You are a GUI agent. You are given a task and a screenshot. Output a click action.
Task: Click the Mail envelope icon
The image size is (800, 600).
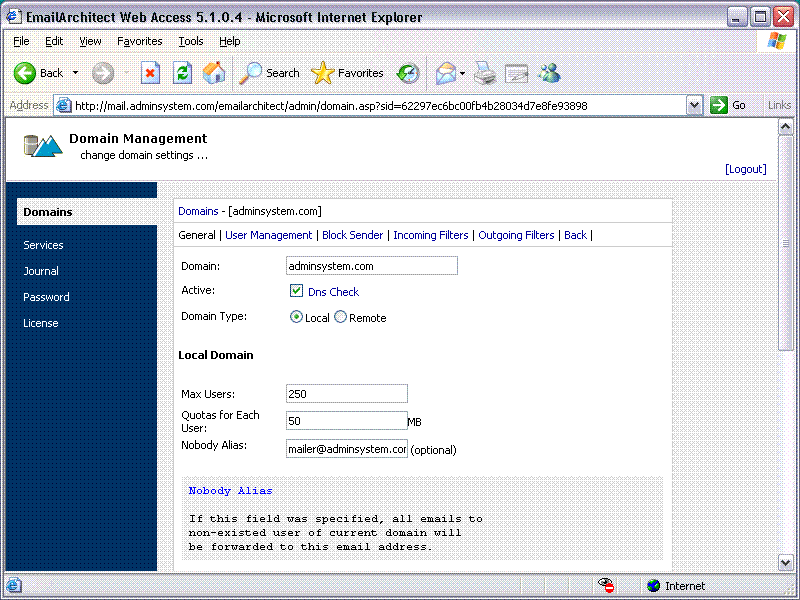[x=446, y=73]
